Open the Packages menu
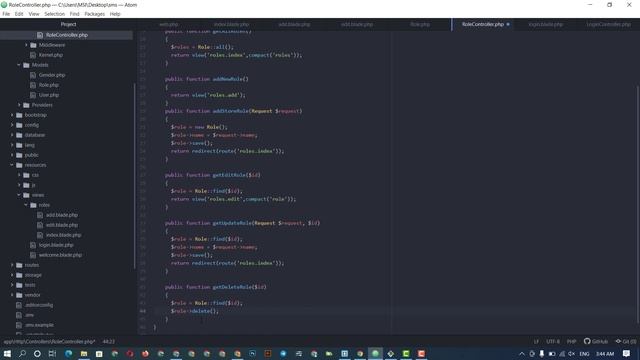This screenshot has height=360, width=640. pos(94,14)
